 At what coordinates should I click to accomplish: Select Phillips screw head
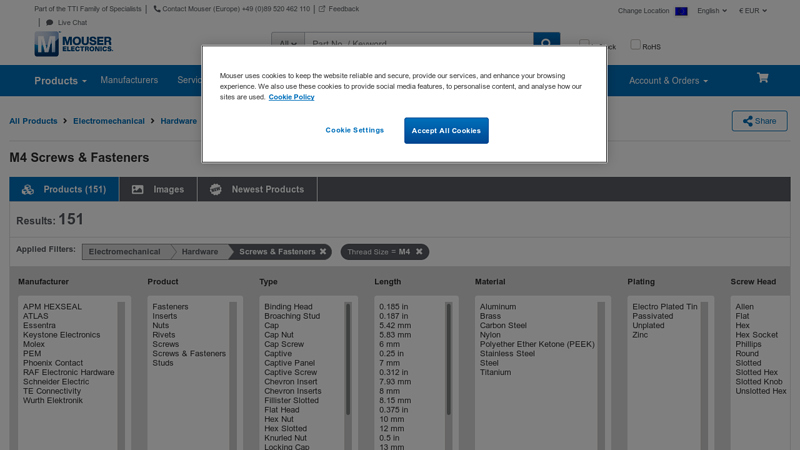(748, 344)
